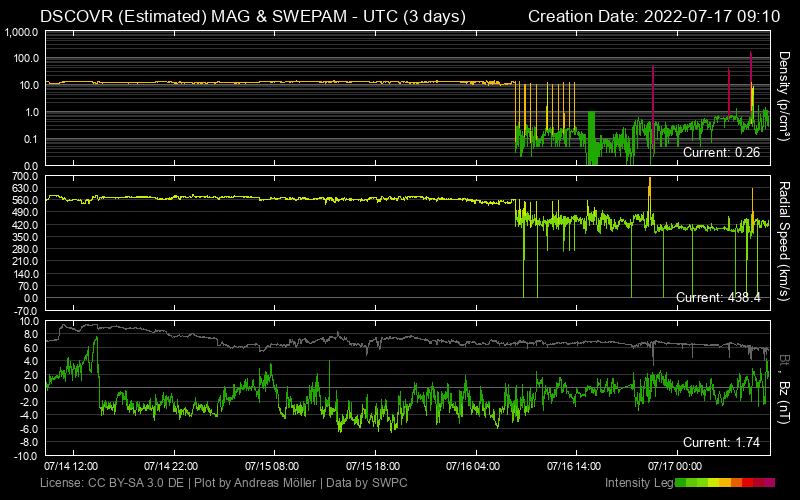Viewport: 800px width, 500px height.
Task: Click the 210.0 speed axis tick
Action: (26, 261)
